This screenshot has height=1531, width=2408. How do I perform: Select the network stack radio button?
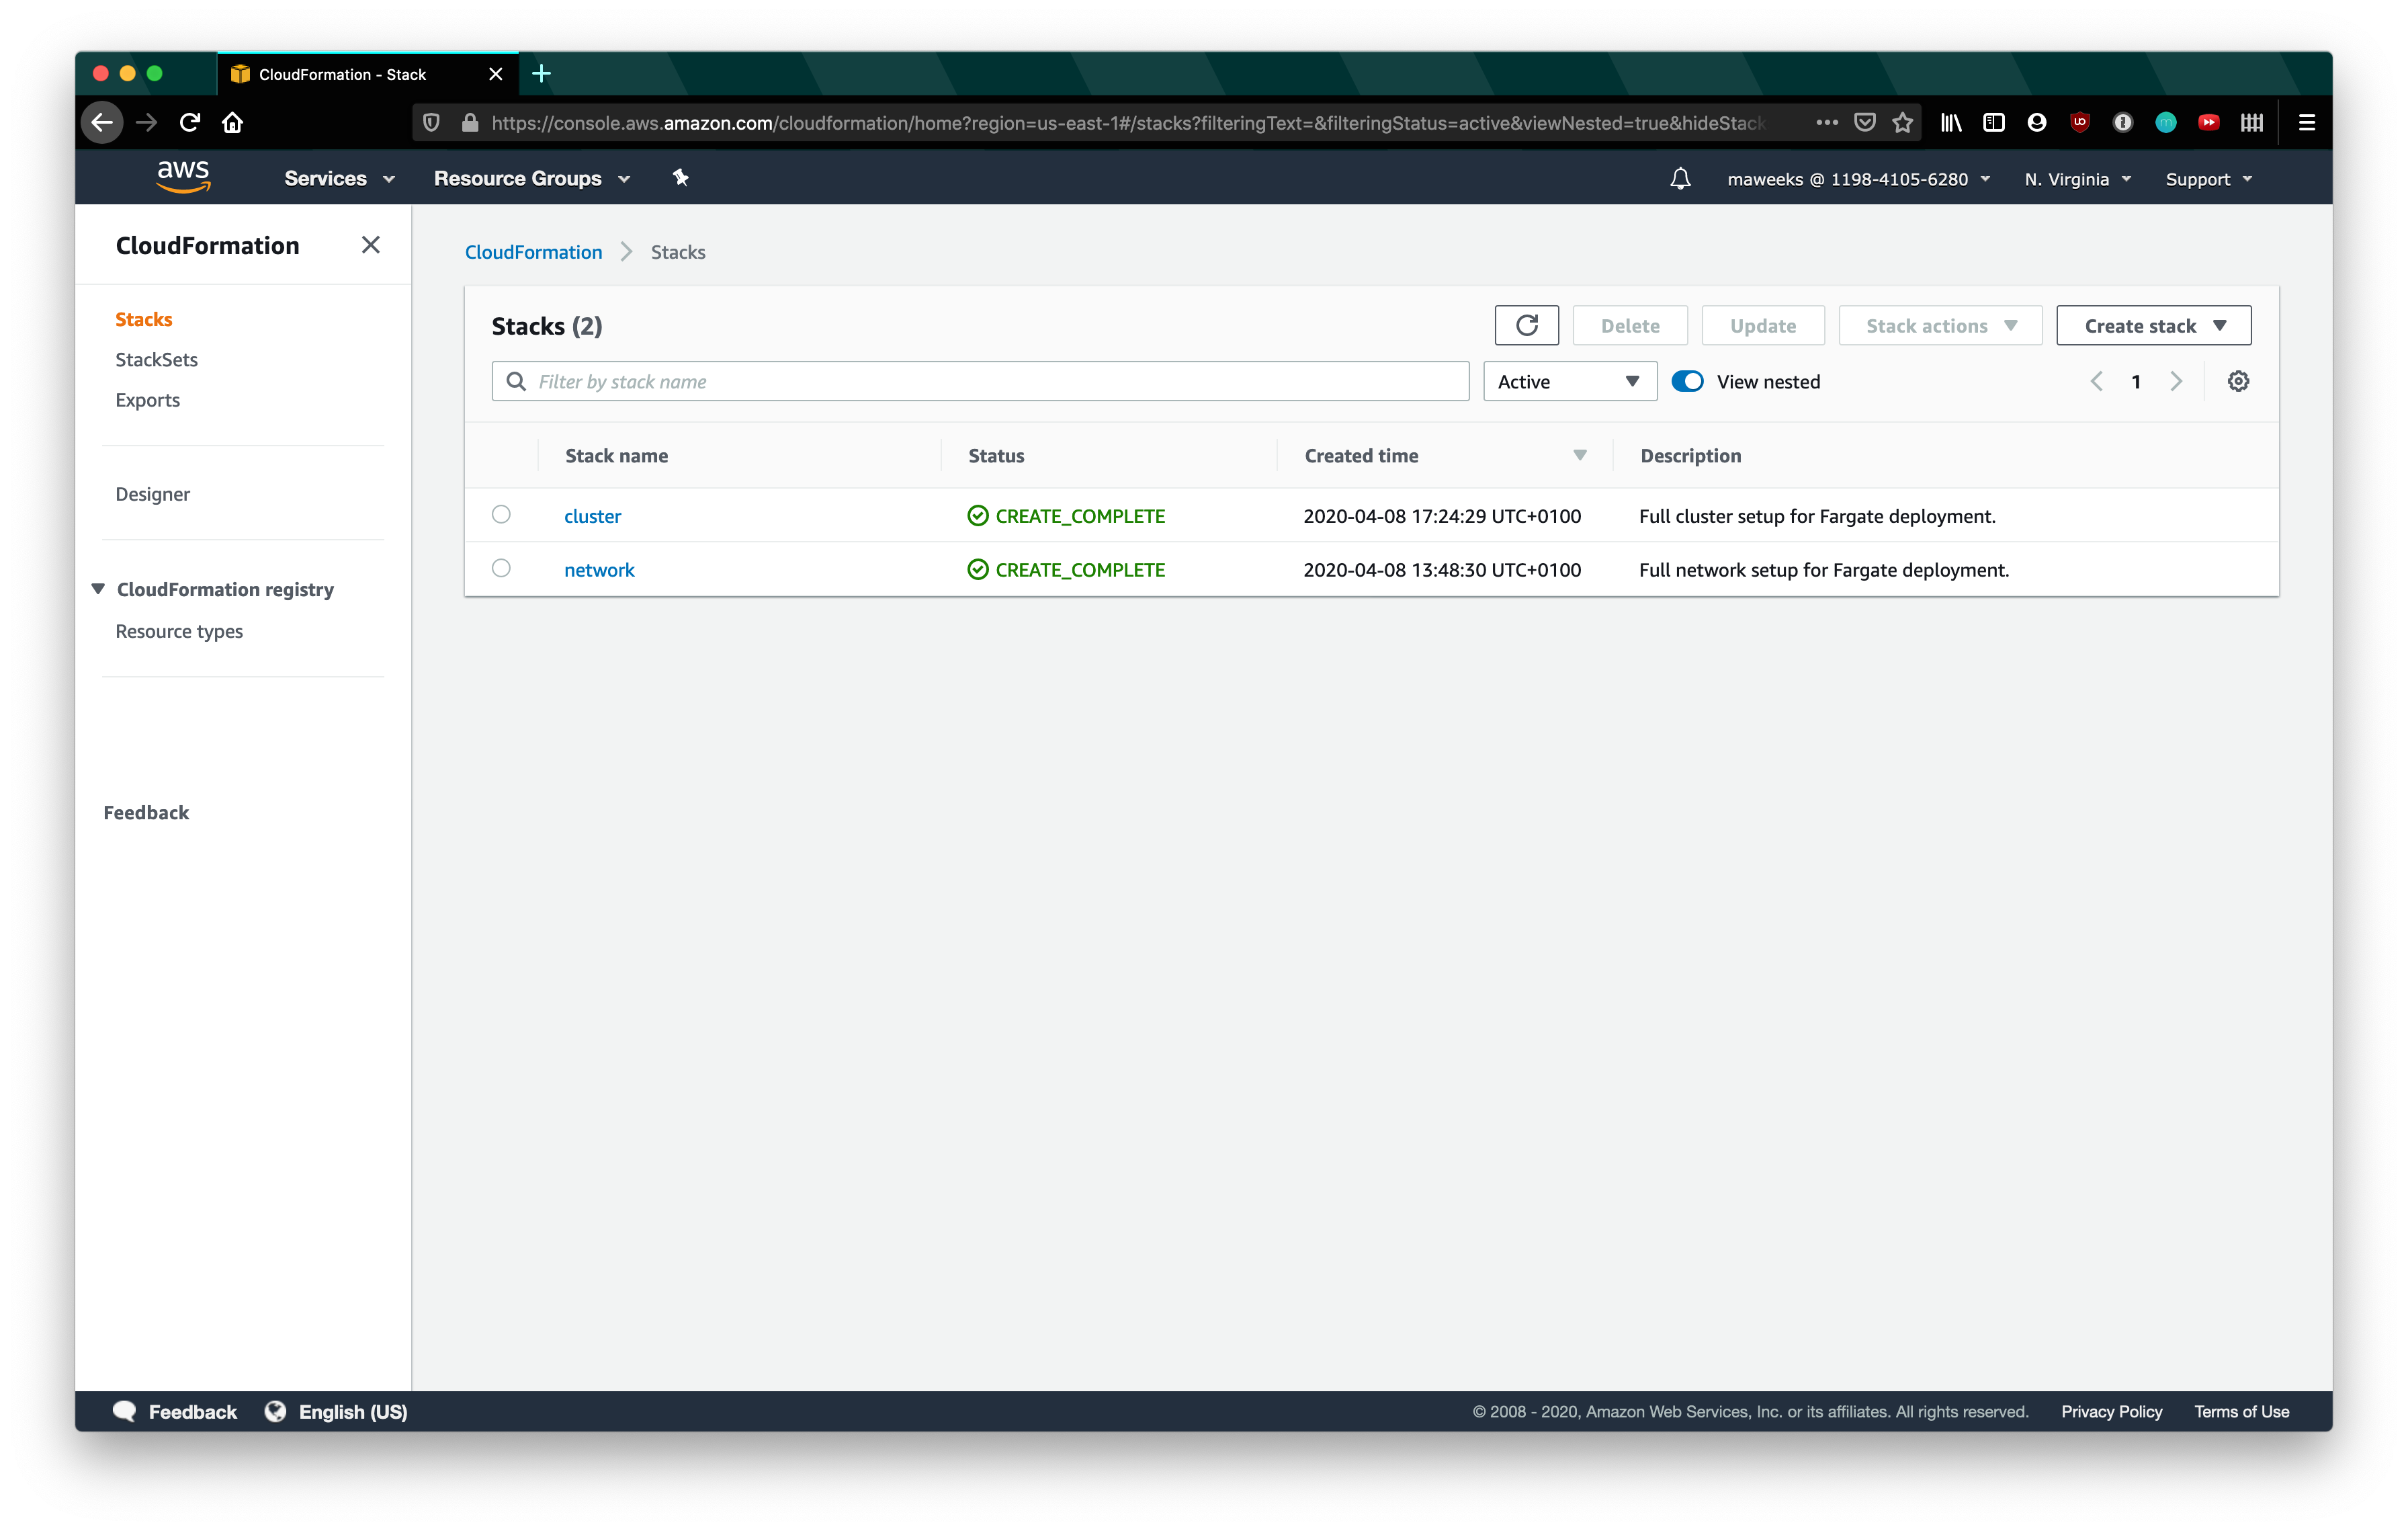pyautogui.click(x=501, y=568)
